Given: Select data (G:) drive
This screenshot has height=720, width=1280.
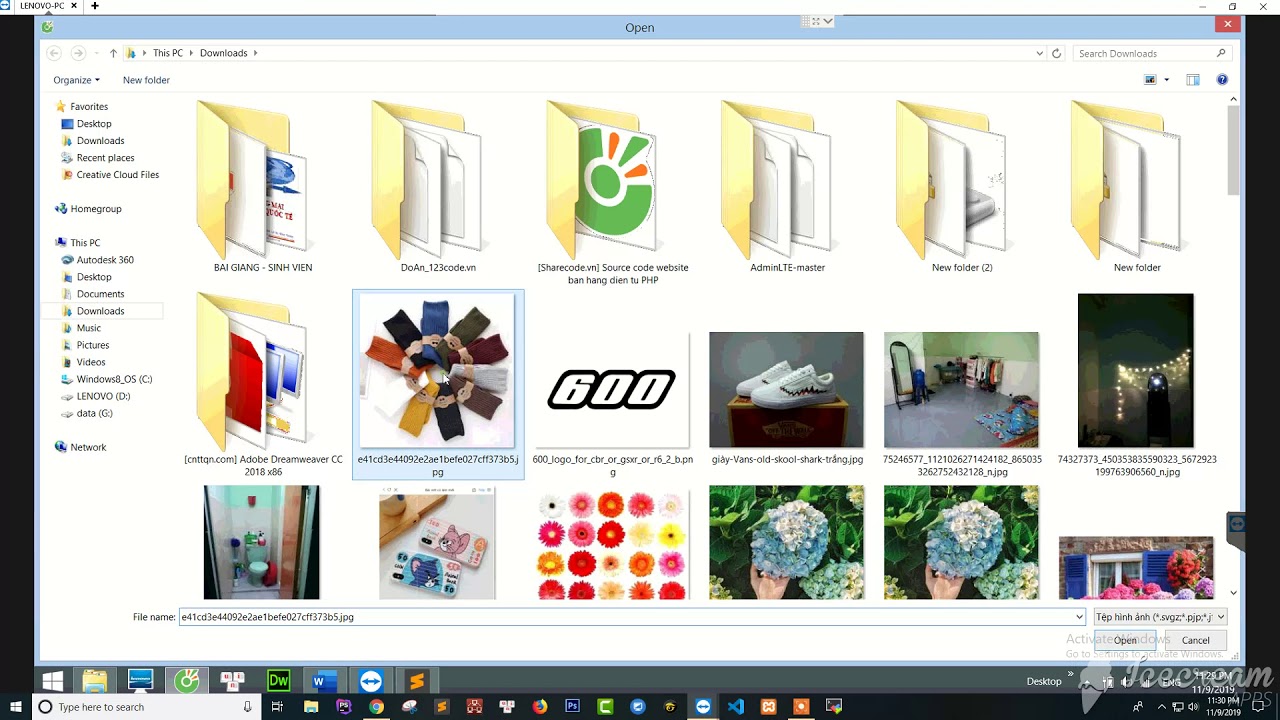Looking at the screenshot, I should click(x=94, y=413).
